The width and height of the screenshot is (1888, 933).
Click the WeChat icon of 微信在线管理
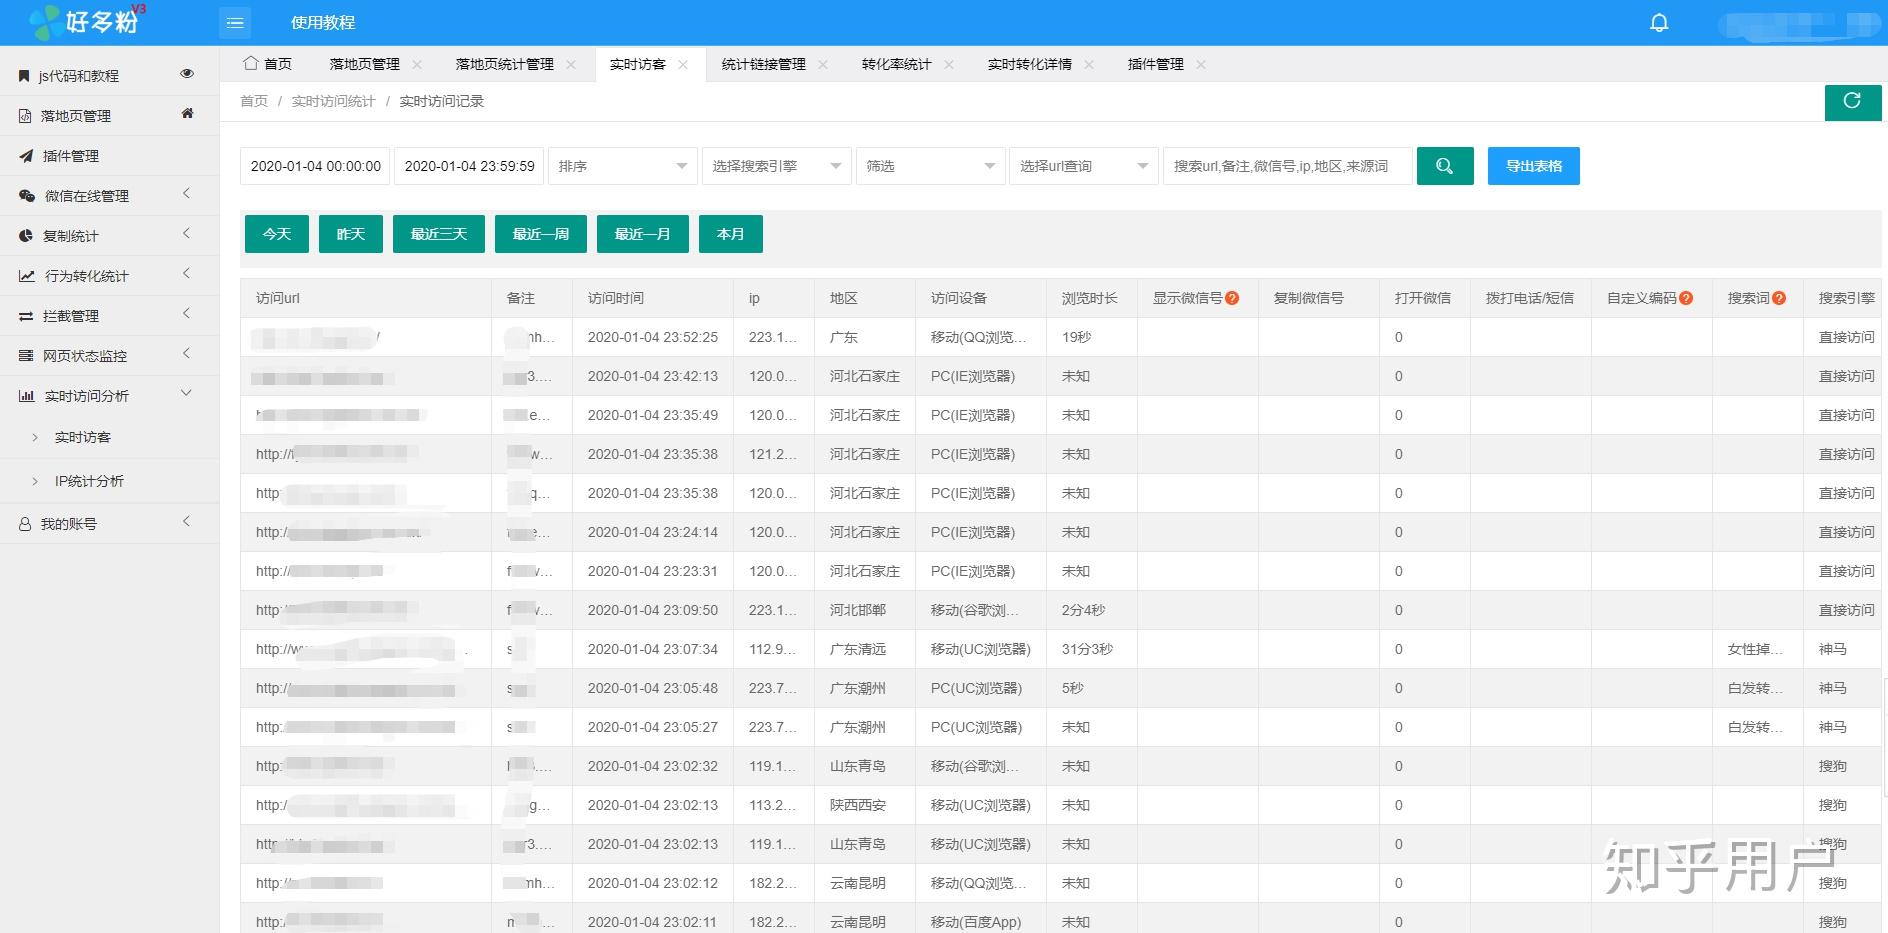[x=27, y=196]
